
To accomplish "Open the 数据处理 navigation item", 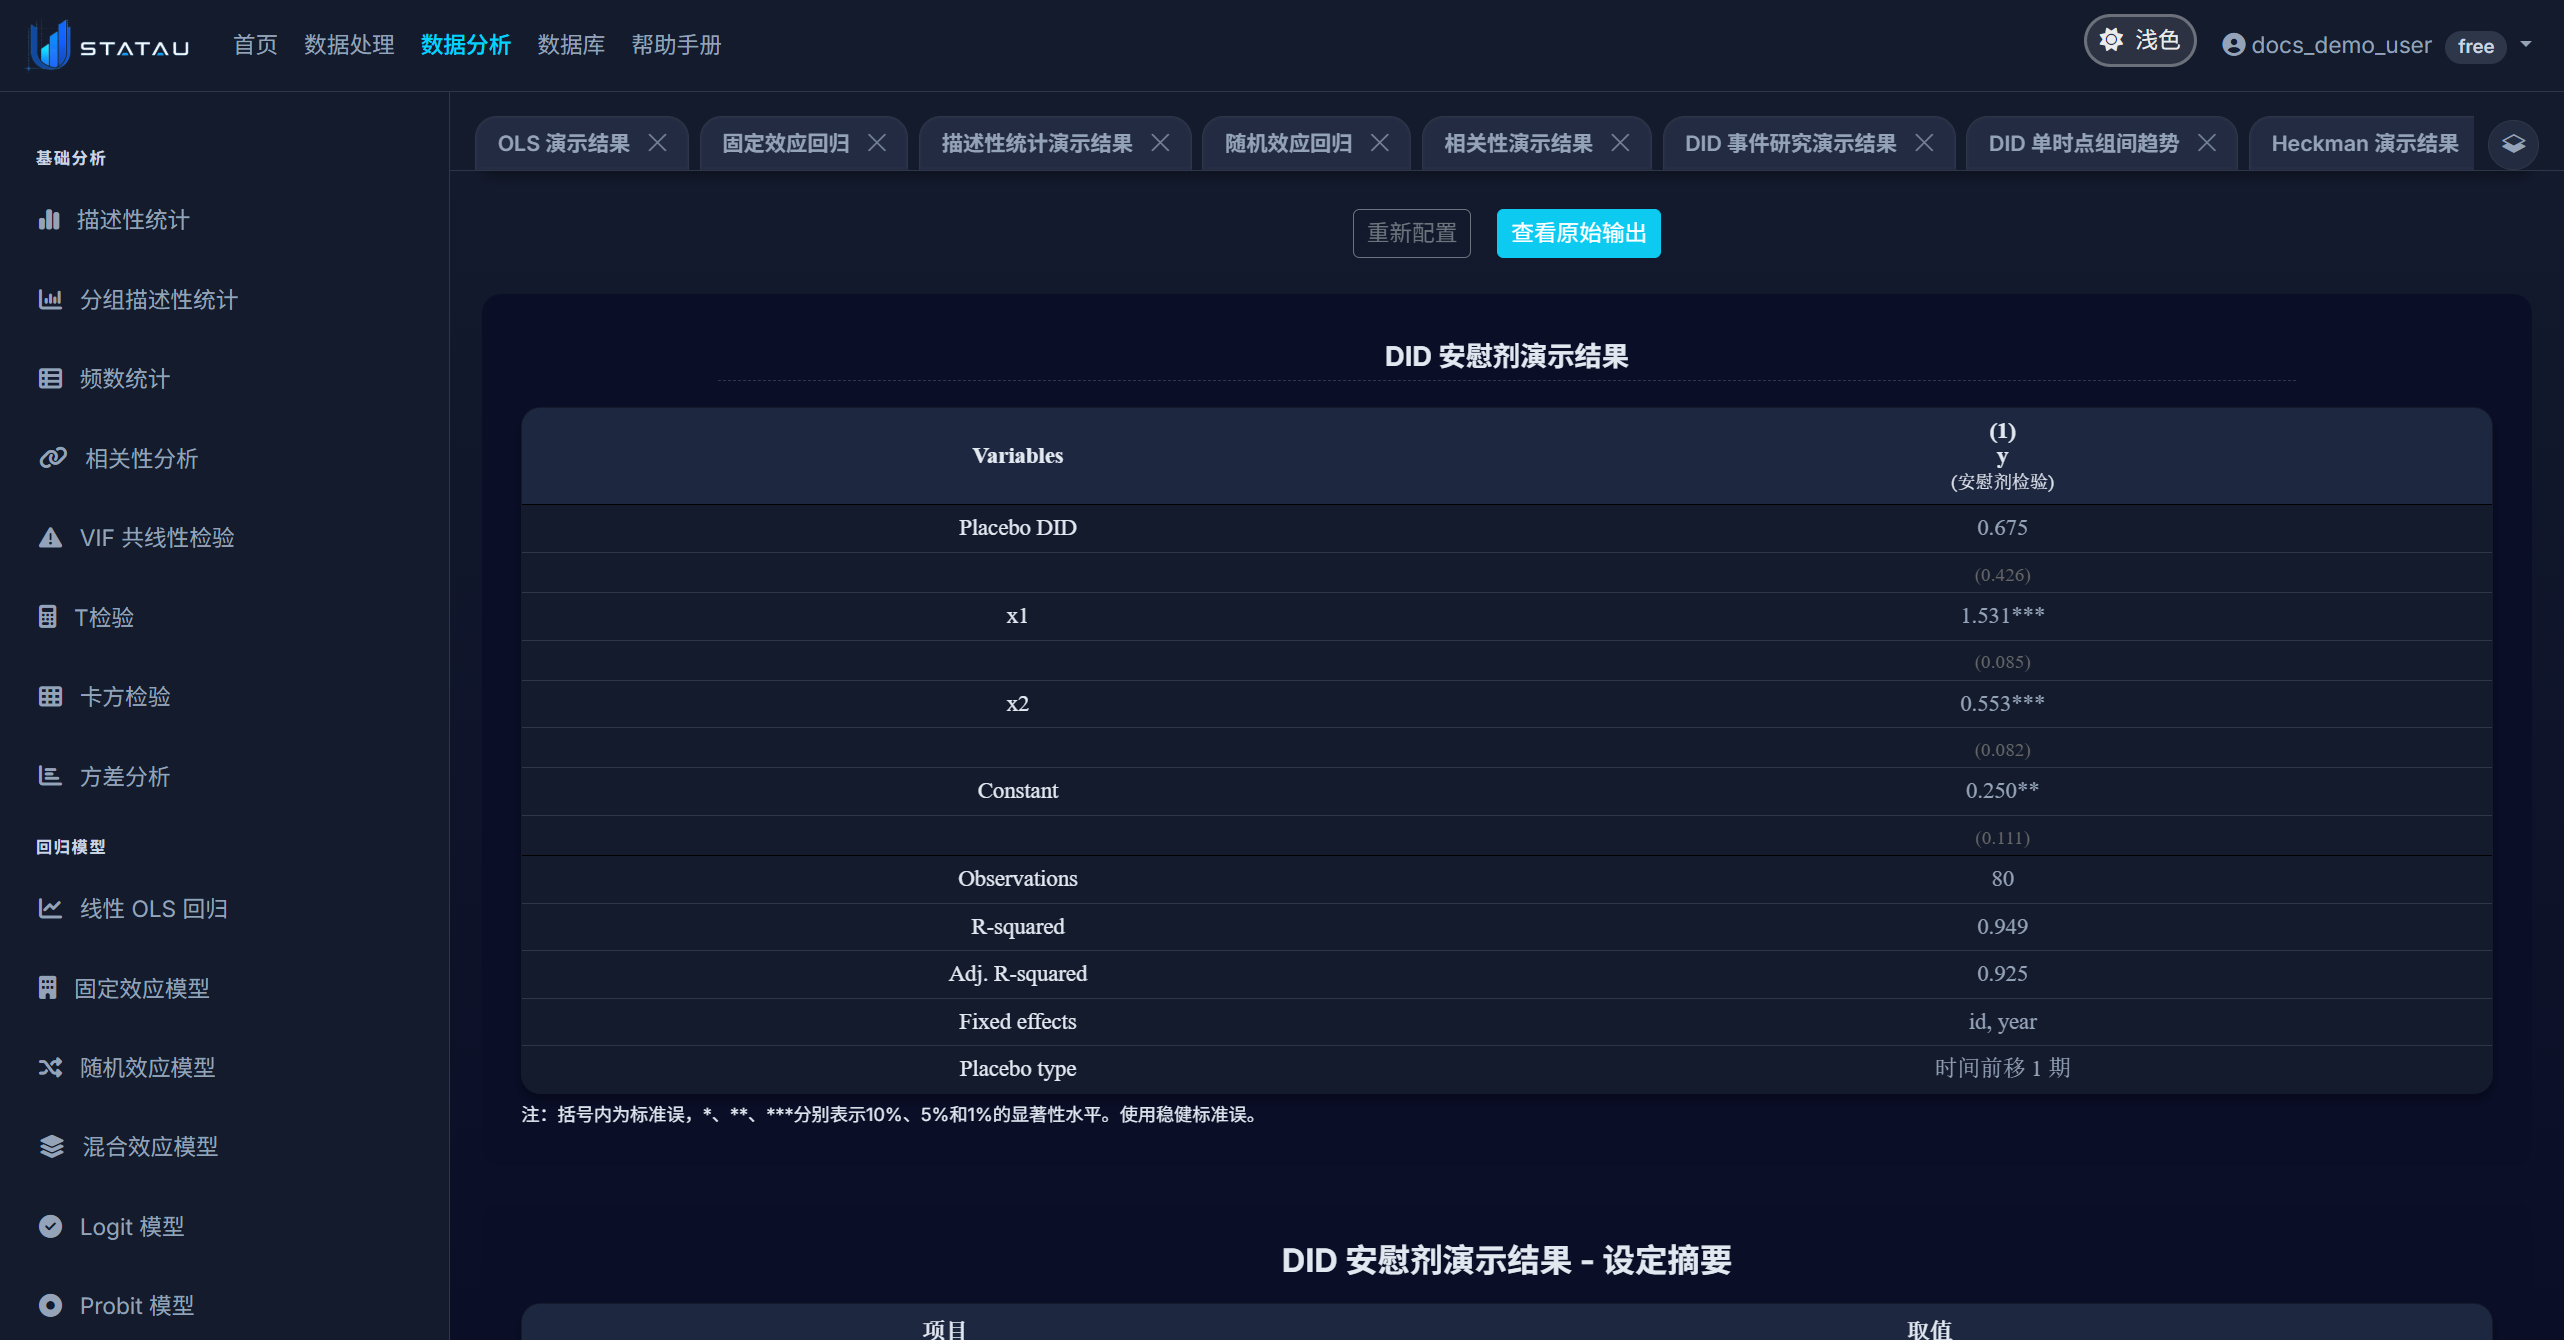I will pos(349,45).
